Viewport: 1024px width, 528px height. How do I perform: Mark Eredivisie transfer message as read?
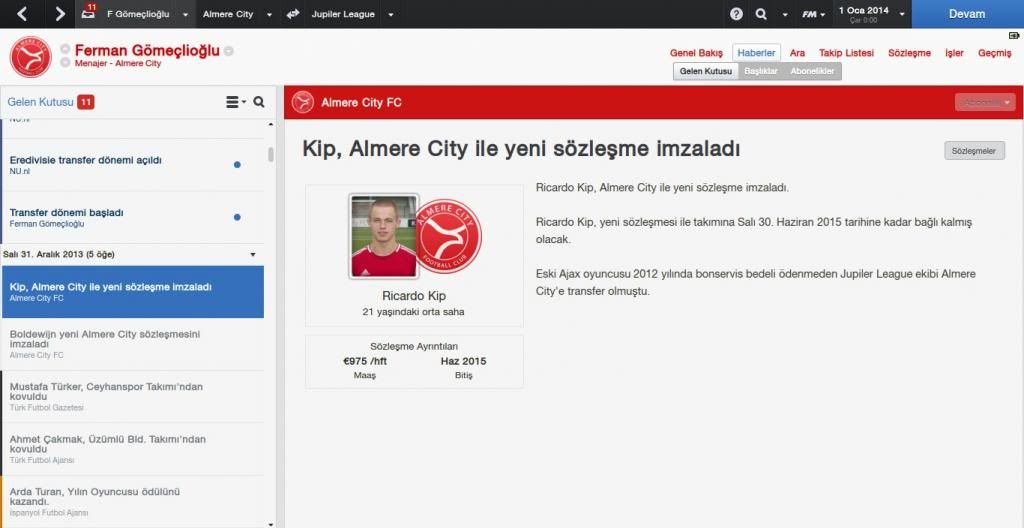[x=237, y=165]
